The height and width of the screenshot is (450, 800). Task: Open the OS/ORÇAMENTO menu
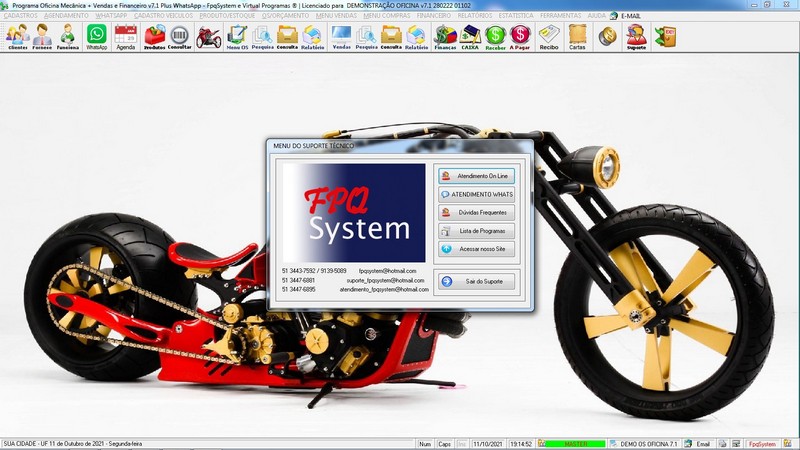(x=285, y=16)
